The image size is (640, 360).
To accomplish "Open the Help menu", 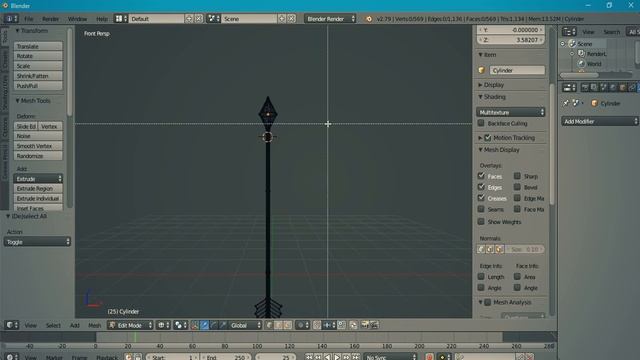I will click(102, 19).
